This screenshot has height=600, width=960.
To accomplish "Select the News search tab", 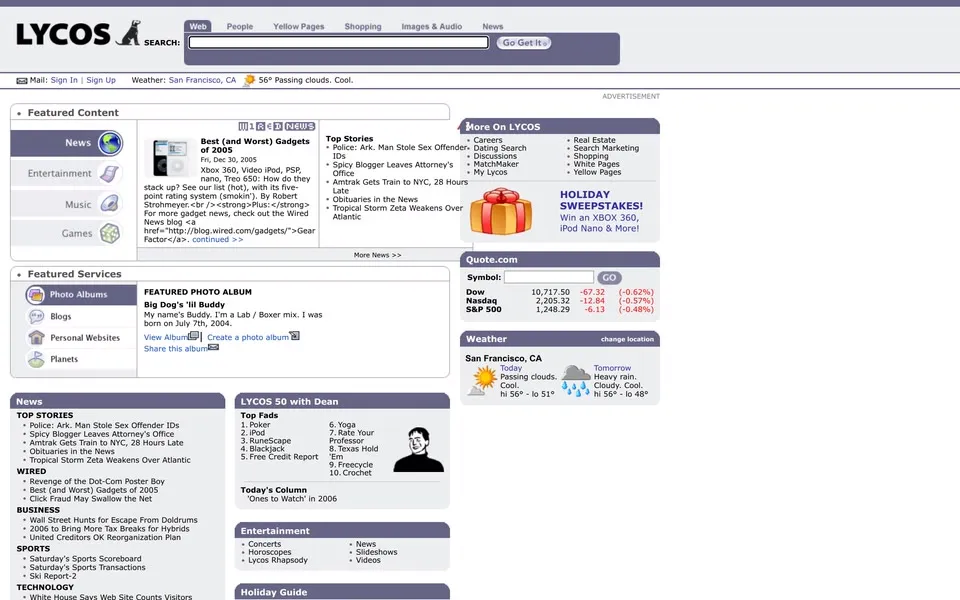I will (x=492, y=26).
